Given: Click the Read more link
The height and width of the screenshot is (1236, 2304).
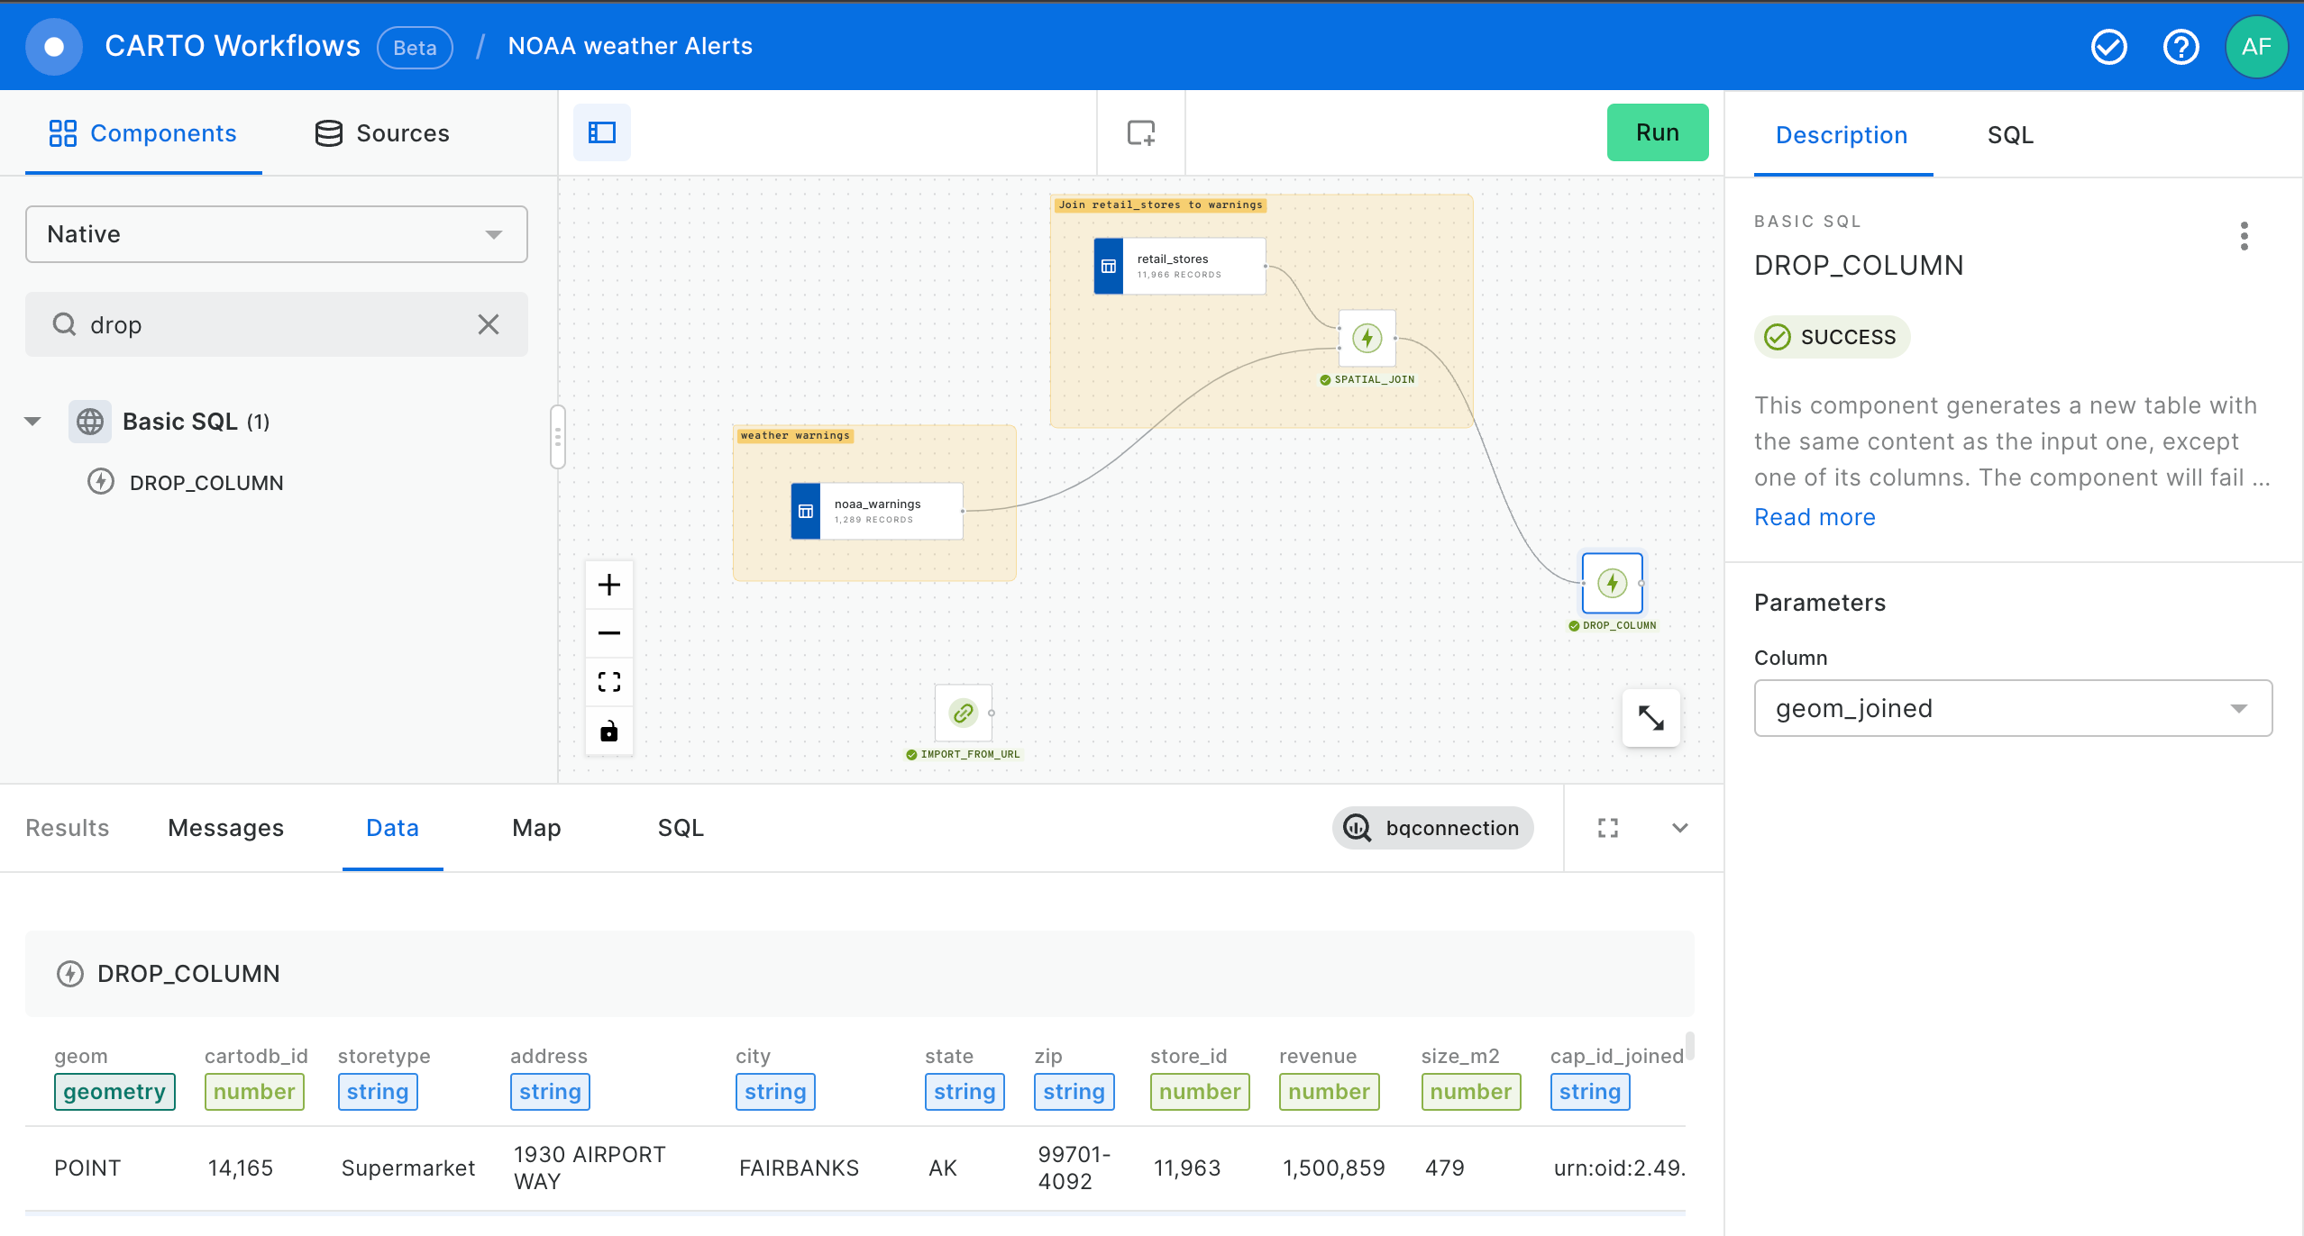Looking at the screenshot, I should coord(1814,517).
